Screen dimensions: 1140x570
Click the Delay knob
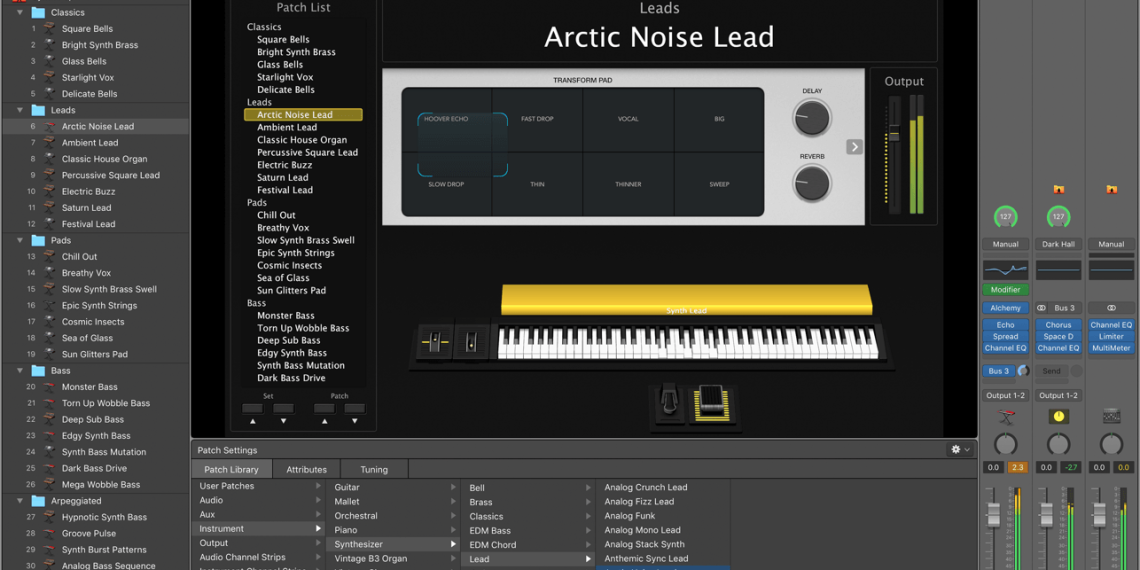click(x=812, y=119)
